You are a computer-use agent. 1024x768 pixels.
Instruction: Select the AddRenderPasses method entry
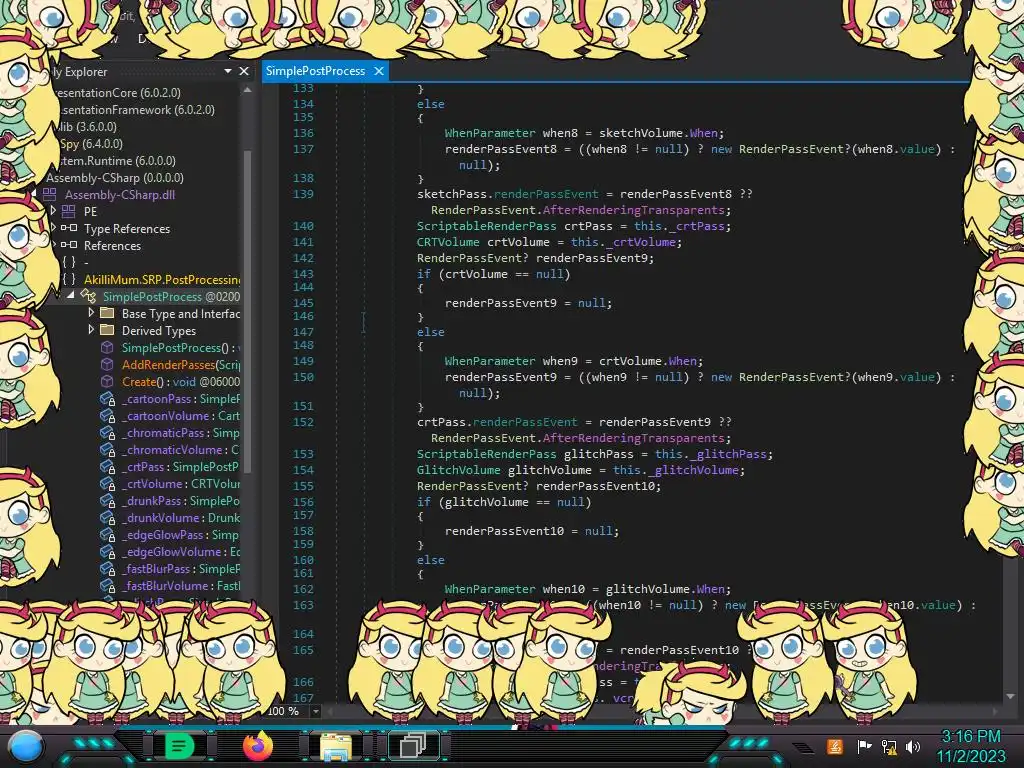click(181, 364)
